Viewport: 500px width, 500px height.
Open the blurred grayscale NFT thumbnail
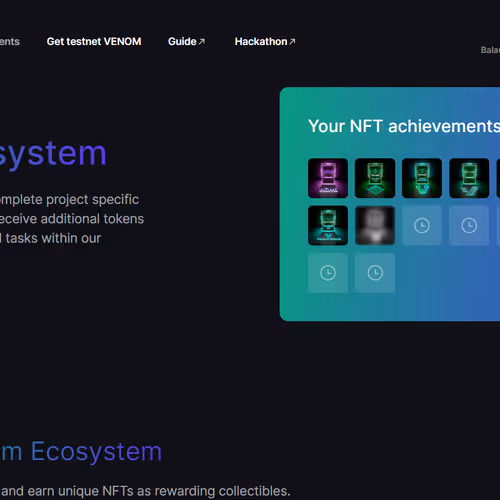tap(375, 226)
